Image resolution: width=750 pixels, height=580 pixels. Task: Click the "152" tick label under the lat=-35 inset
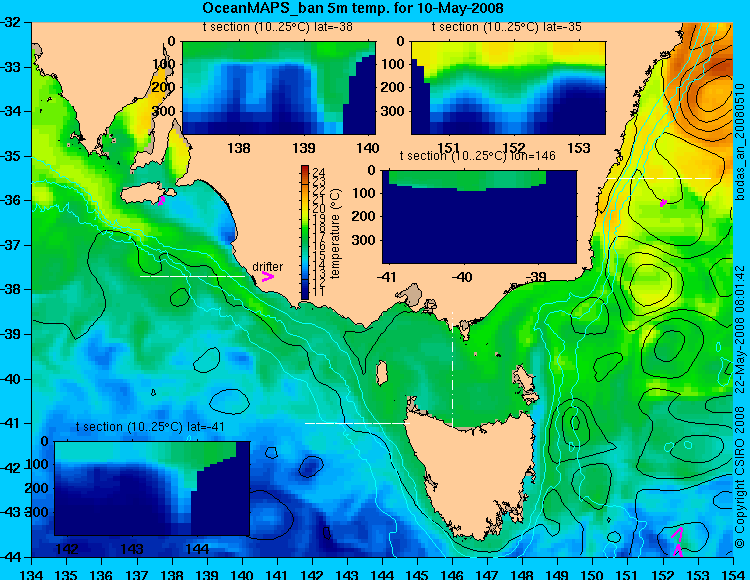[x=514, y=148]
